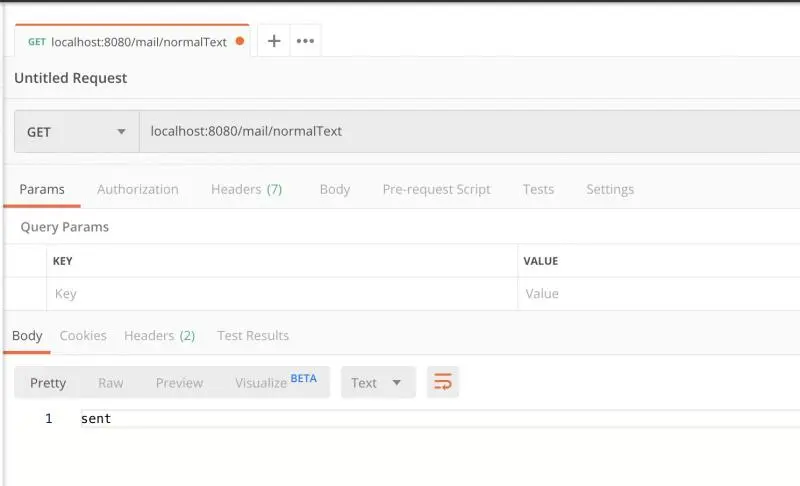The height and width of the screenshot is (486, 800).
Task: Click the Key query param field
Action: coord(282,294)
